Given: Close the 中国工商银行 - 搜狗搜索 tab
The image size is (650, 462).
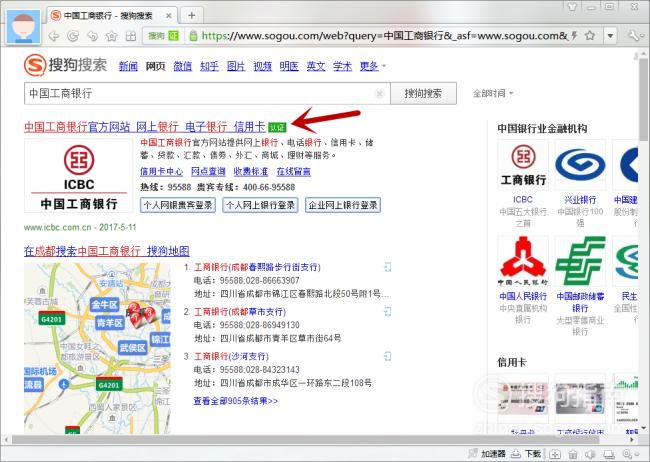Looking at the screenshot, I should pyautogui.click(x=169, y=16).
